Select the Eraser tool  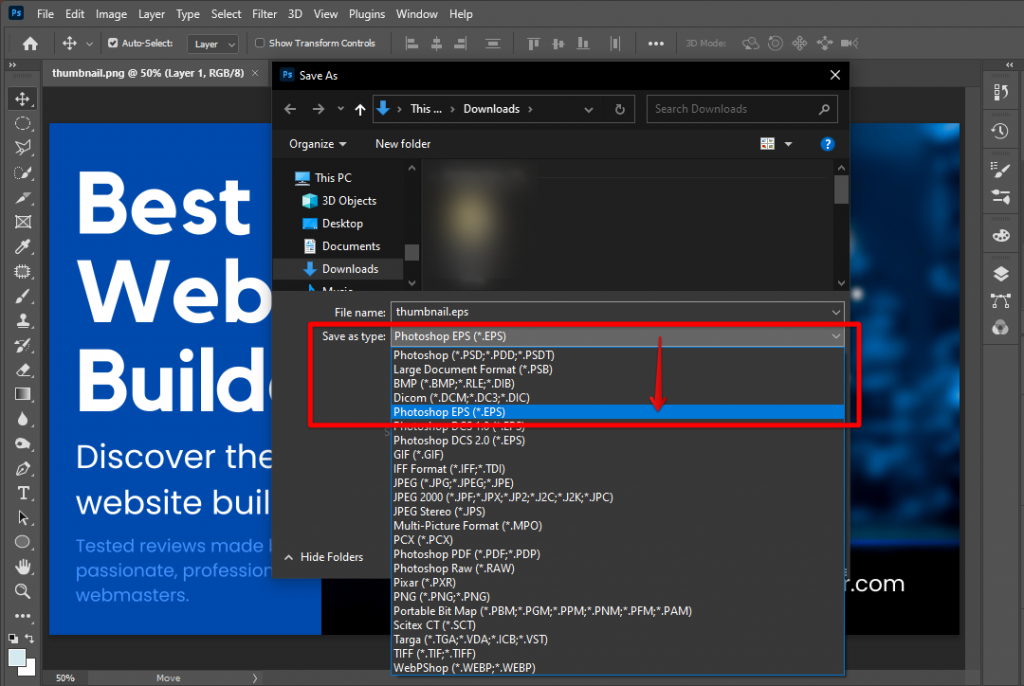coord(22,370)
